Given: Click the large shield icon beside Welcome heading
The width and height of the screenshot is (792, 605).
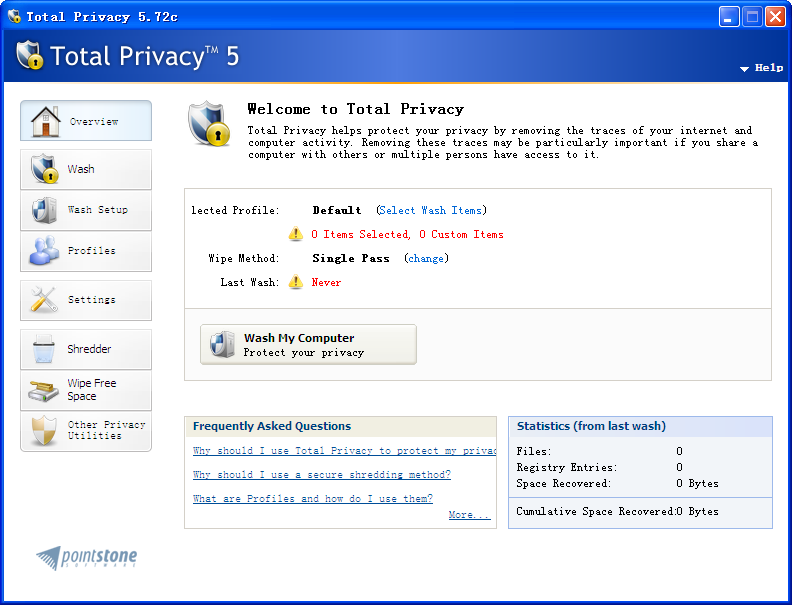Looking at the screenshot, I should pyautogui.click(x=211, y=124).
